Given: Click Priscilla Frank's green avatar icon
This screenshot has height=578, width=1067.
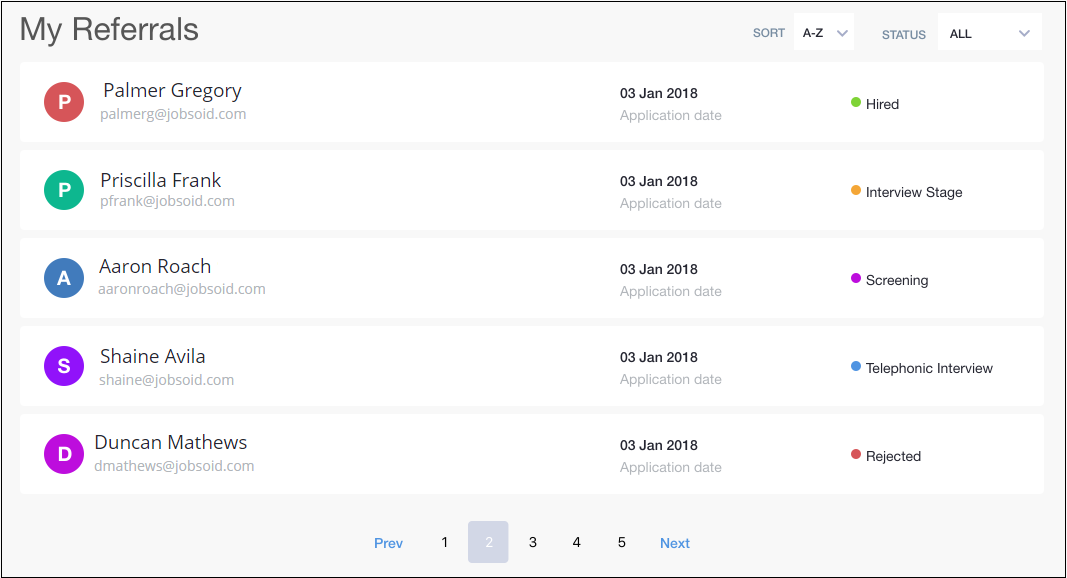Looking at the screenshot, I should coord(64,190).
